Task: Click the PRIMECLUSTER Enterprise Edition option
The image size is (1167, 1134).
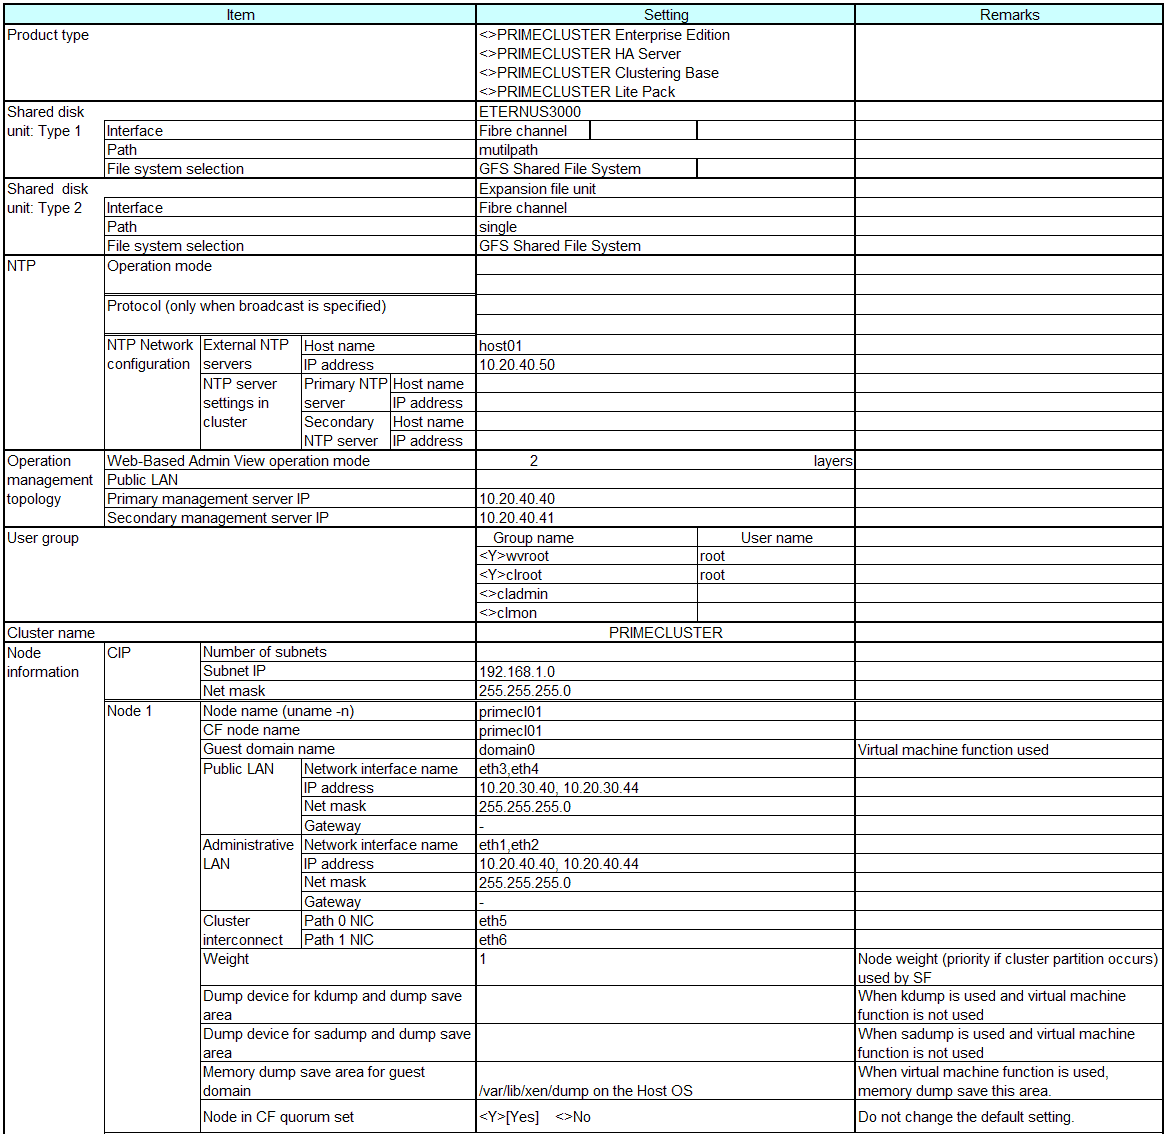Action: [x=604, y=35]
